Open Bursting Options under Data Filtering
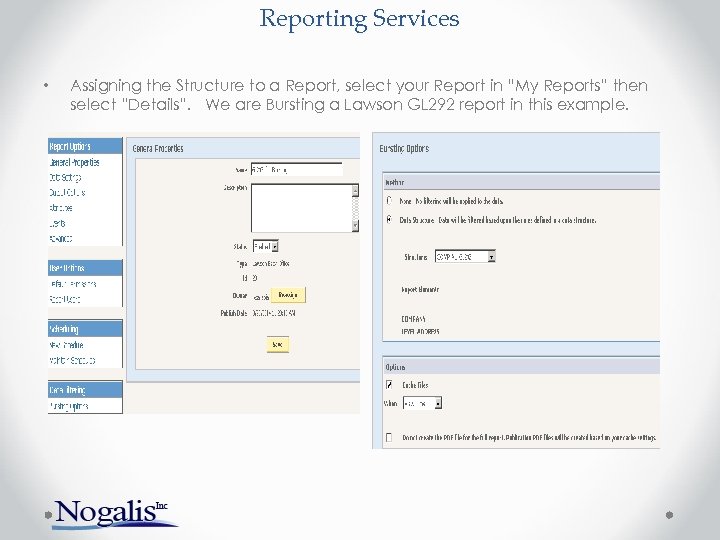The width and height of the screenshot is (720, 540). click(x=68, y=406)
